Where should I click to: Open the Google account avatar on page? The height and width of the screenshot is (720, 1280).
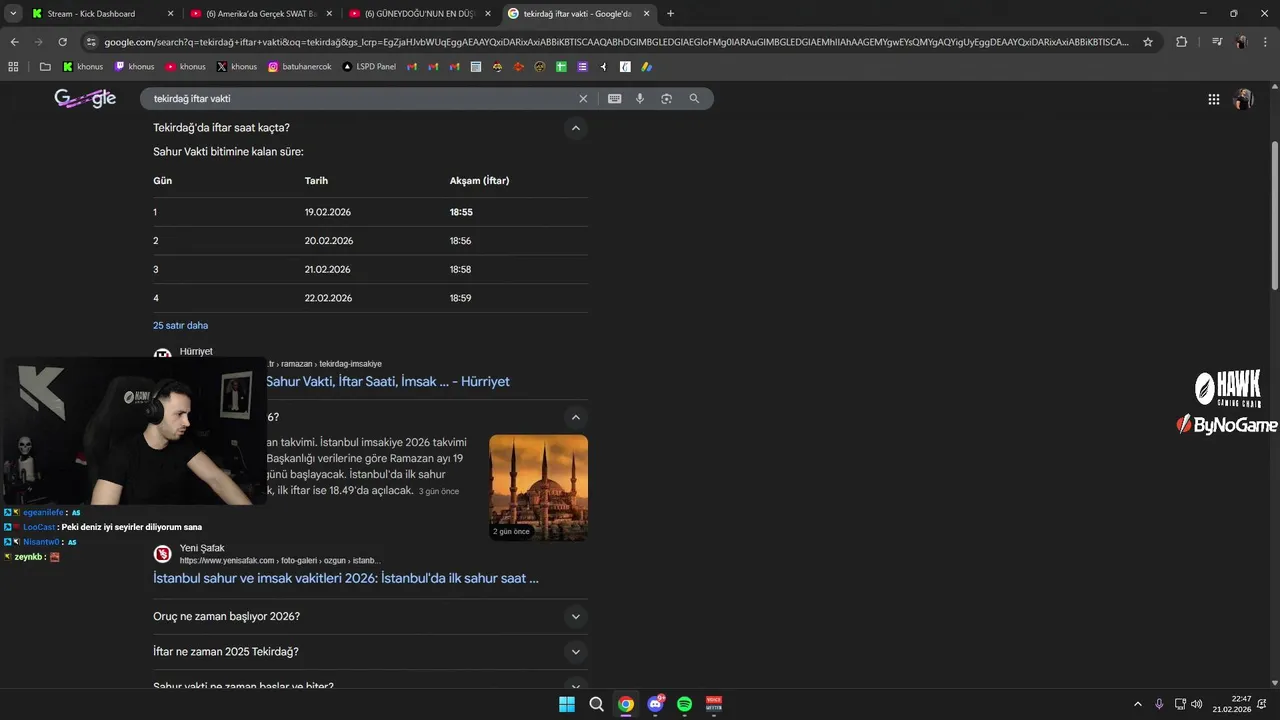(x=1244, y=99)
